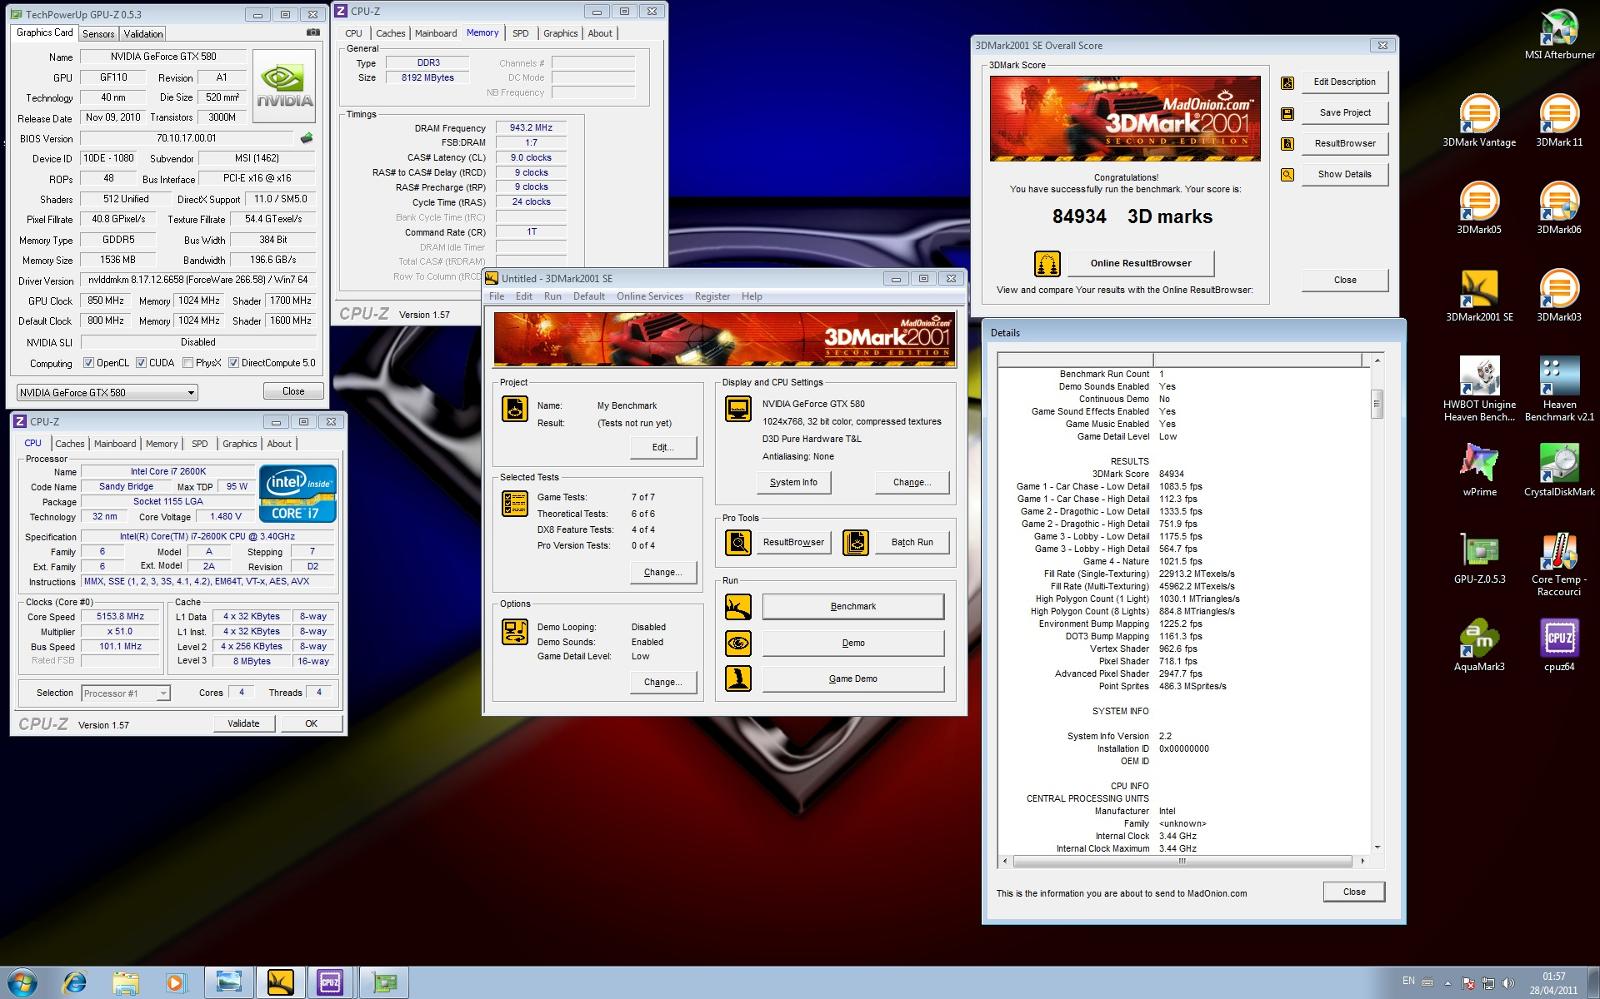The image size is (1600, 999).
Task: Click Validate button in CPU-Z
Action: click(x=243, y=723)
